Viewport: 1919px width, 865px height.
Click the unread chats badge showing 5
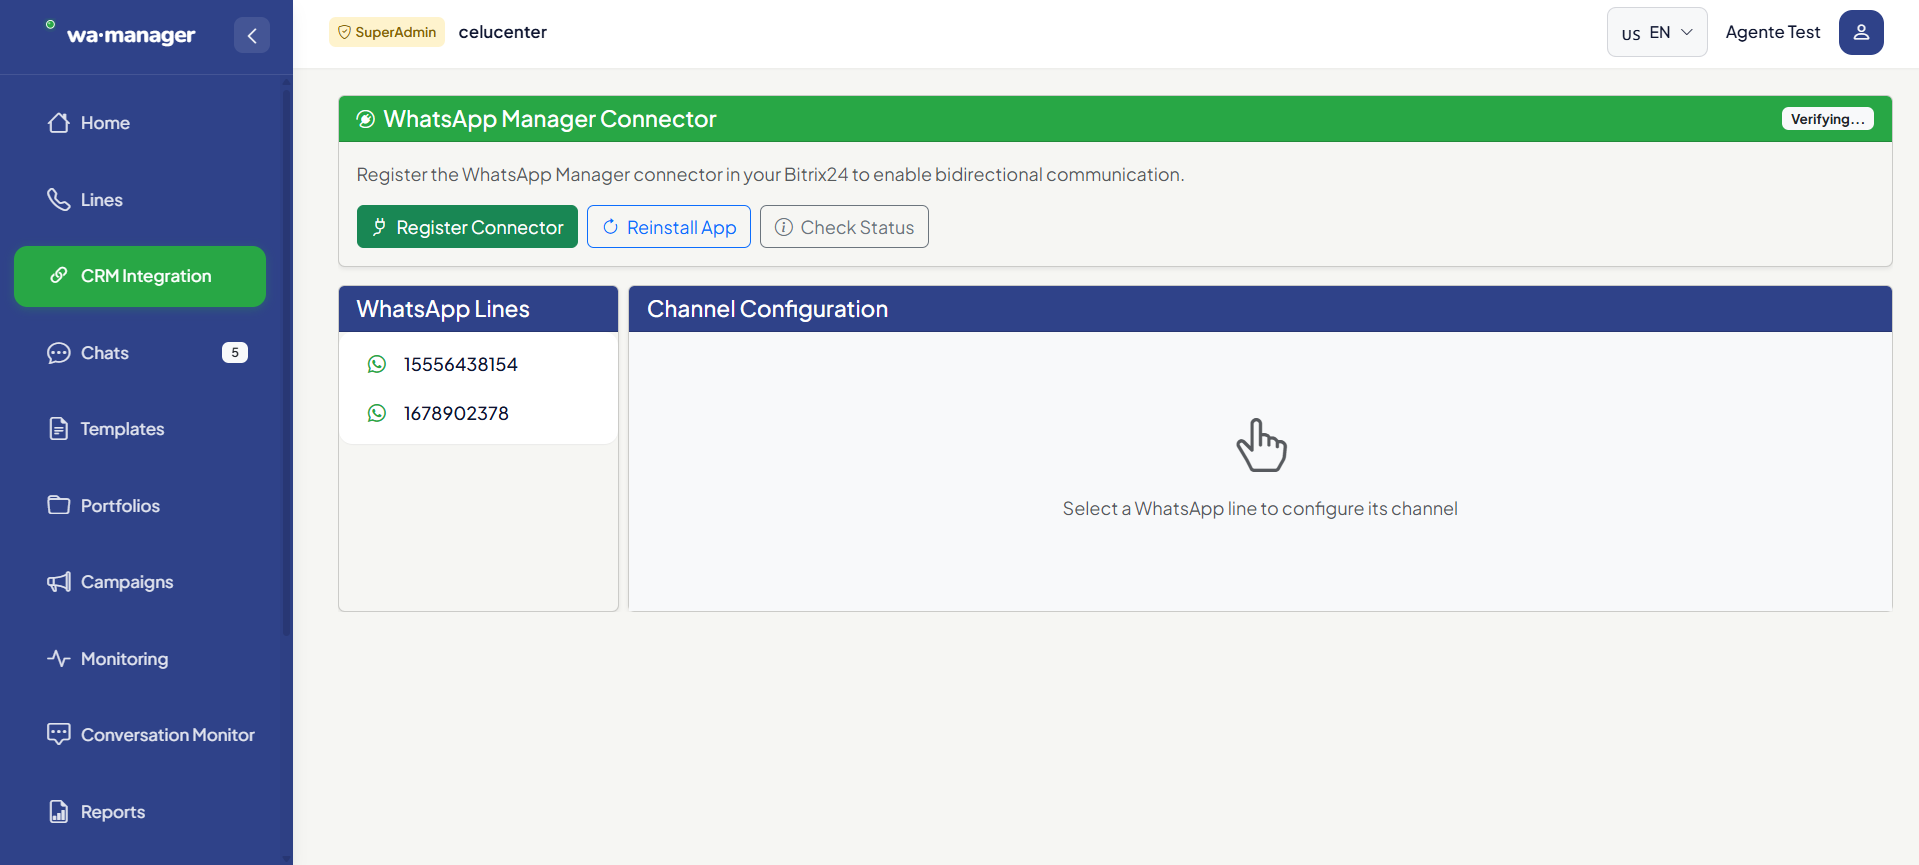pyautogui.click(x=235, y=352)
